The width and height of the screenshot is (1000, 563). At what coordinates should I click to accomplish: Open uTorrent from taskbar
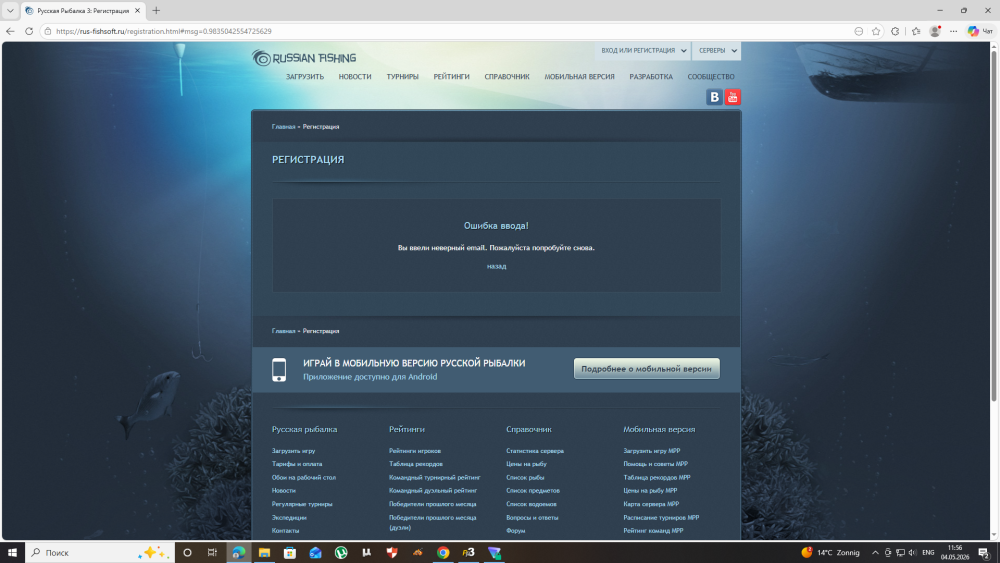click(341, 552)
